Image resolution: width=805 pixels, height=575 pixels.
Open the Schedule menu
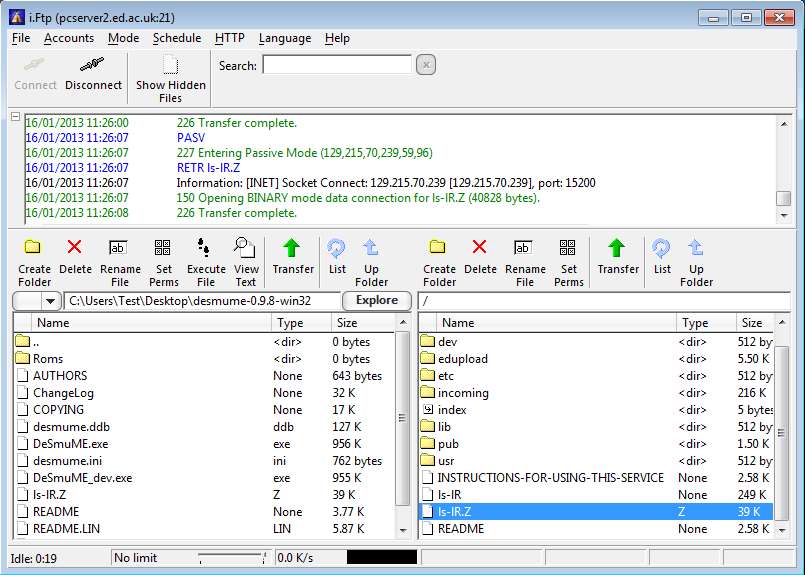pos(177,38)
